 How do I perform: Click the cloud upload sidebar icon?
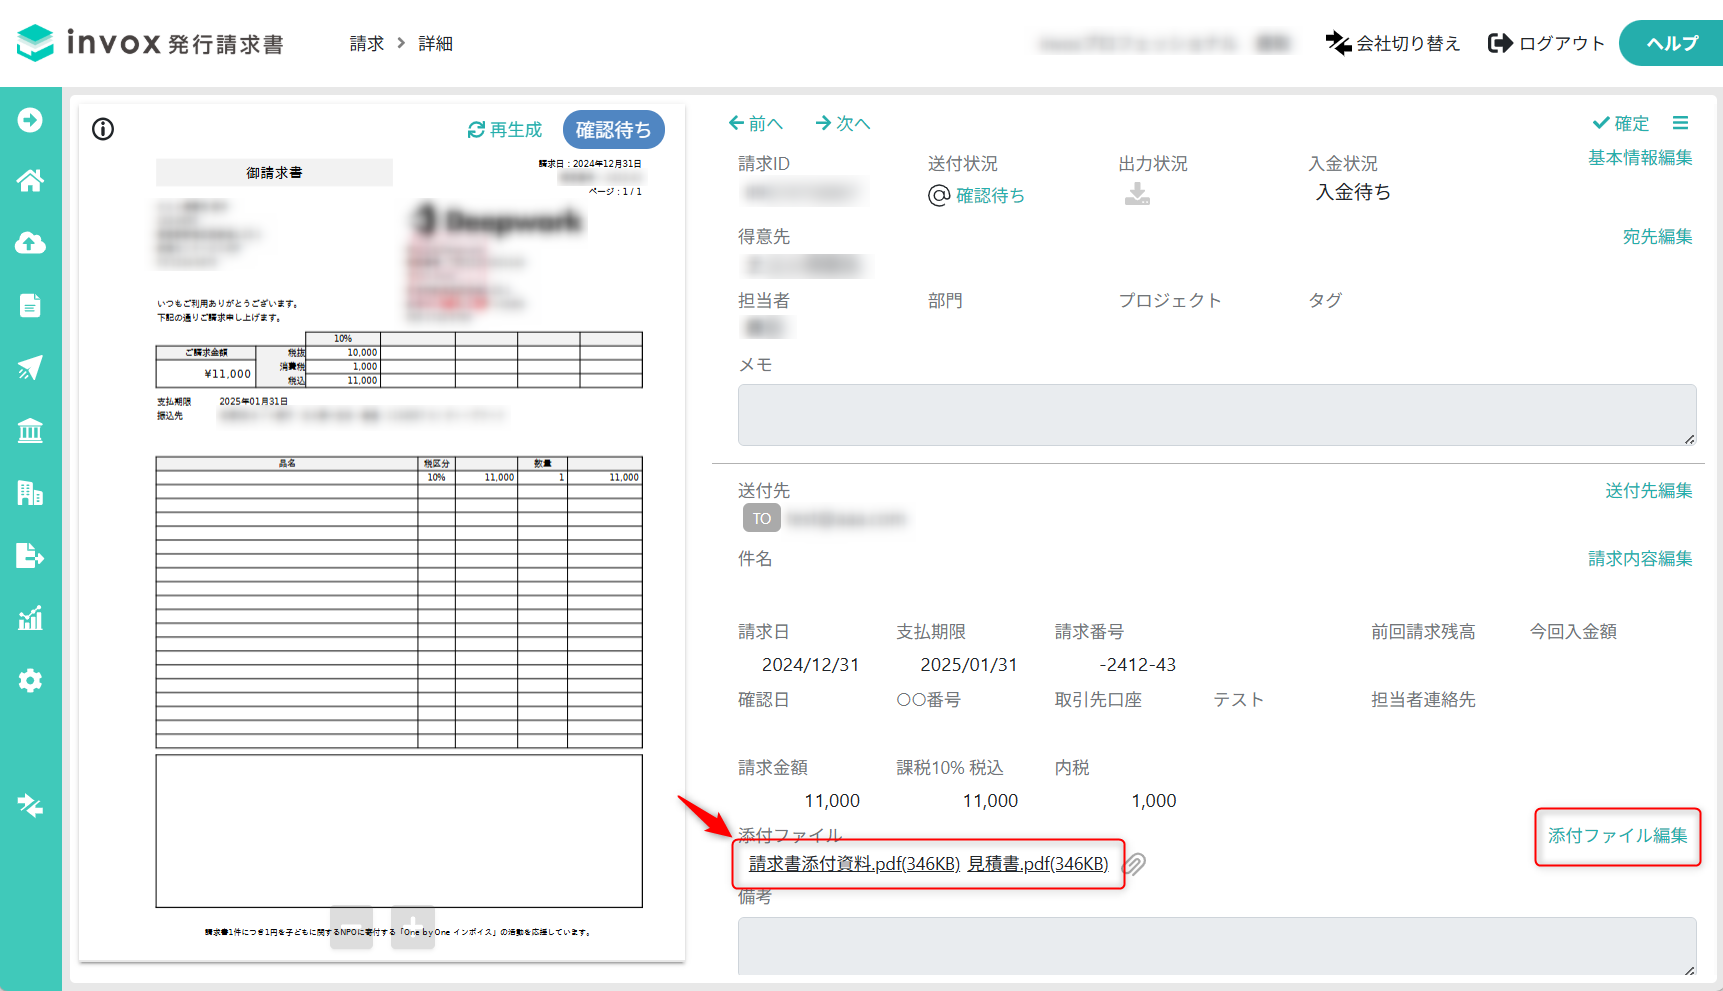[x=30, y=243]
